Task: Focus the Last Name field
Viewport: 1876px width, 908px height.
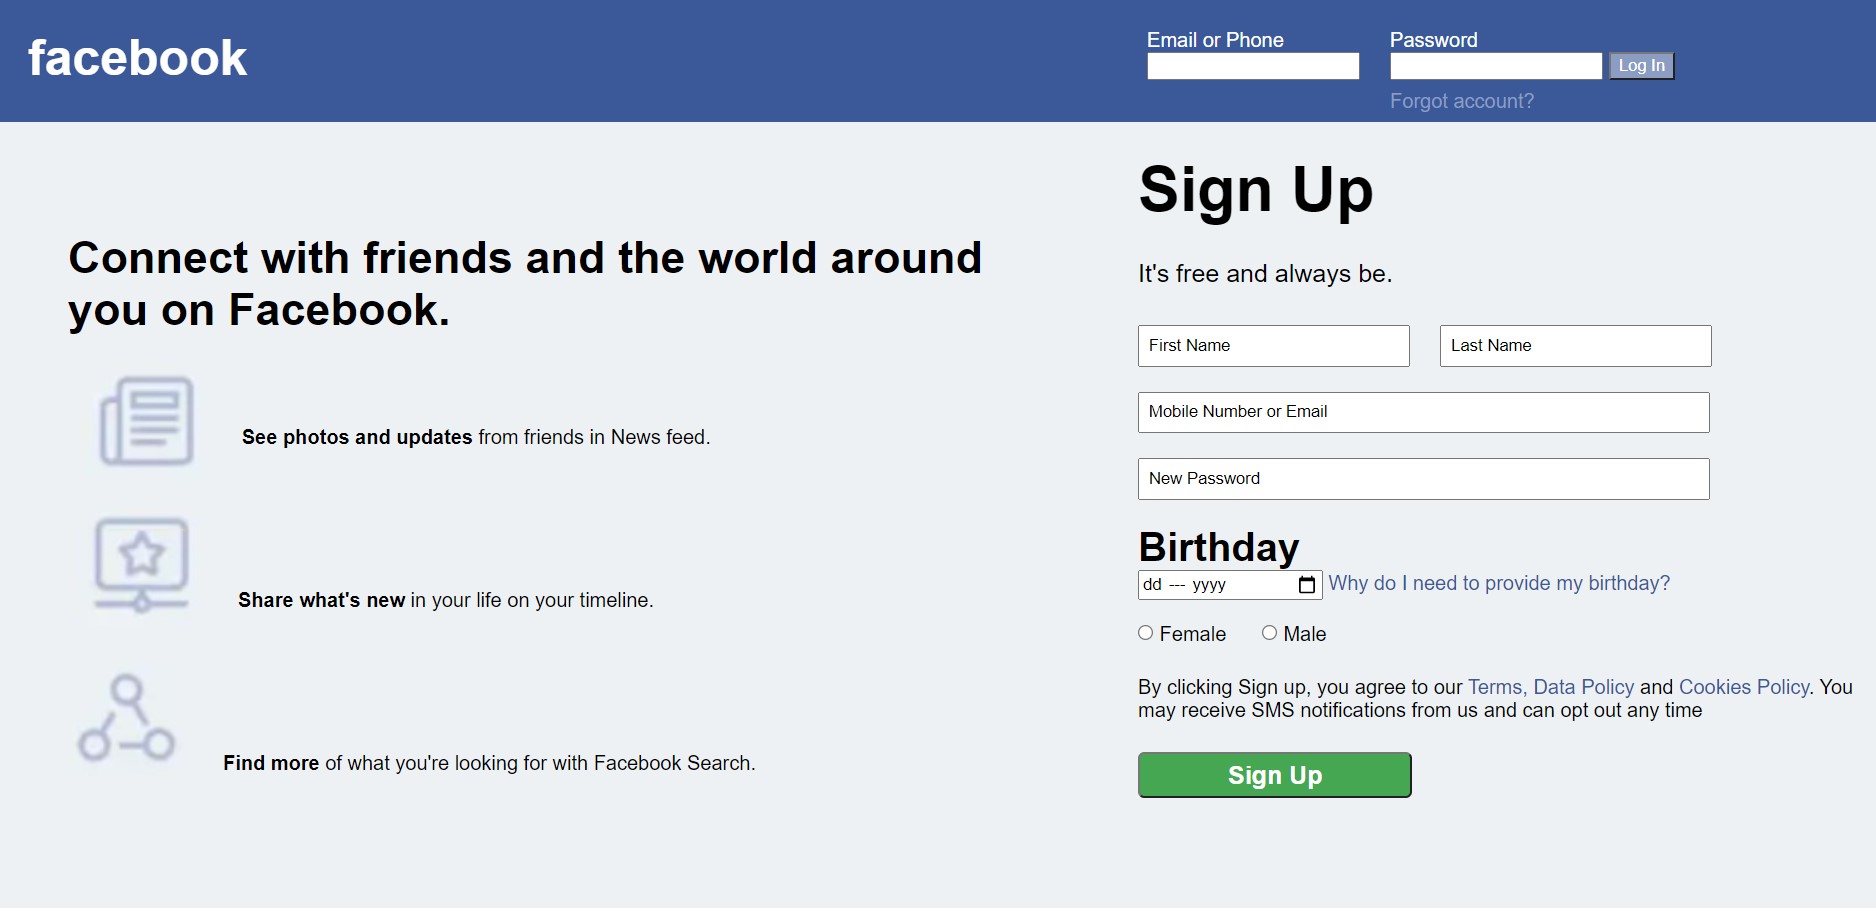Action: 1575,346
